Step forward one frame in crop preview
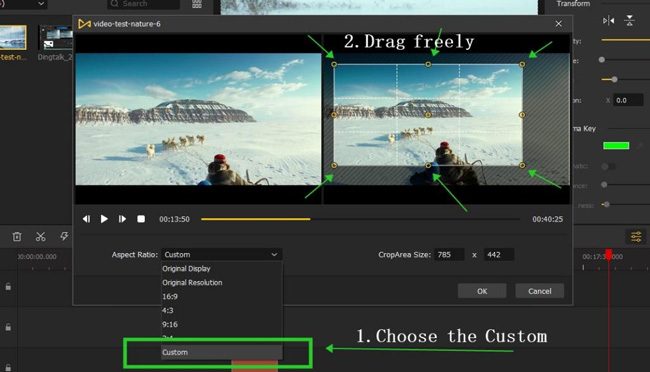This screenshot has width=650, height=372. pyautogui.click(x=122, y=219)
